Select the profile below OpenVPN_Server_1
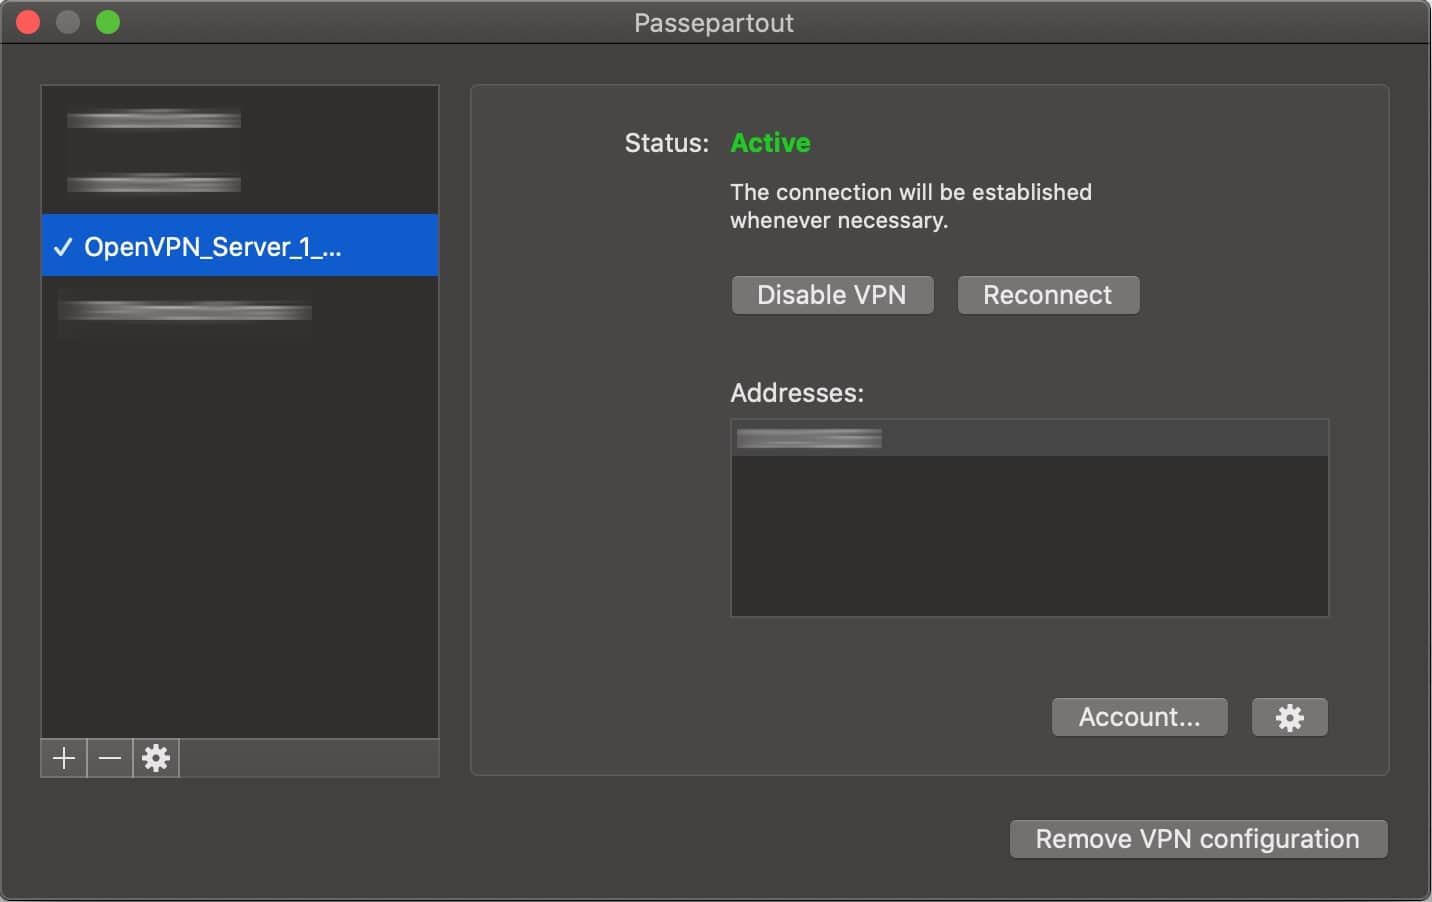The image size is (1432, 902). (x=186, y=313)
